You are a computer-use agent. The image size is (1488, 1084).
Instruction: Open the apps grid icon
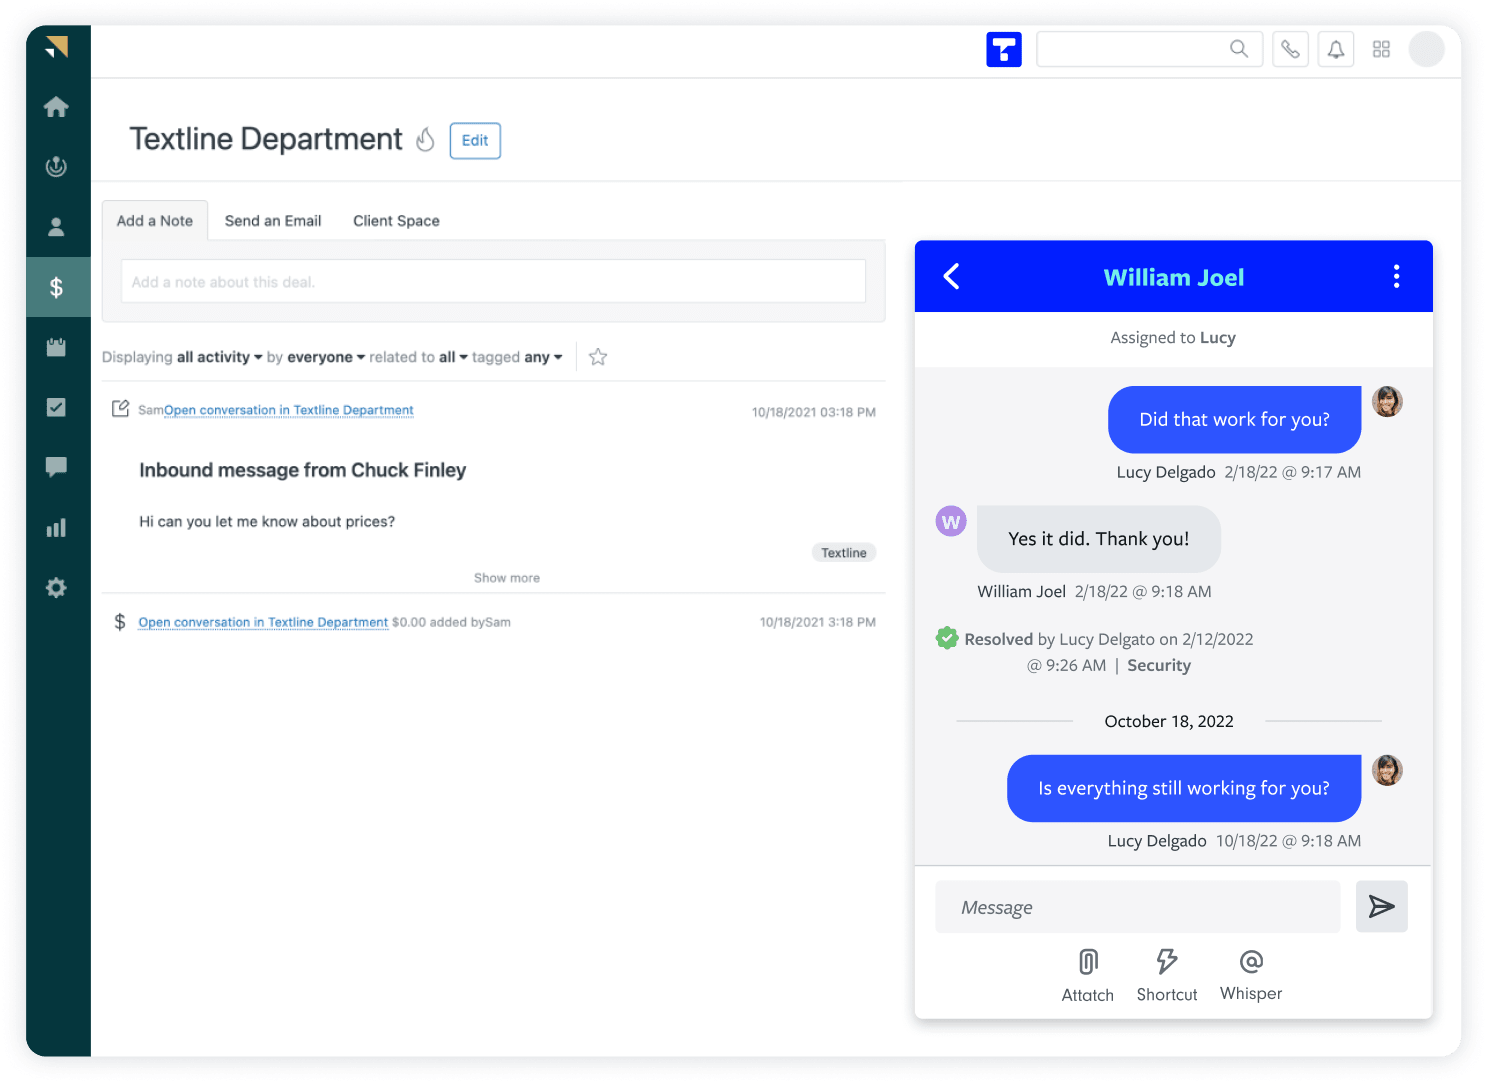pos(1382,49)
